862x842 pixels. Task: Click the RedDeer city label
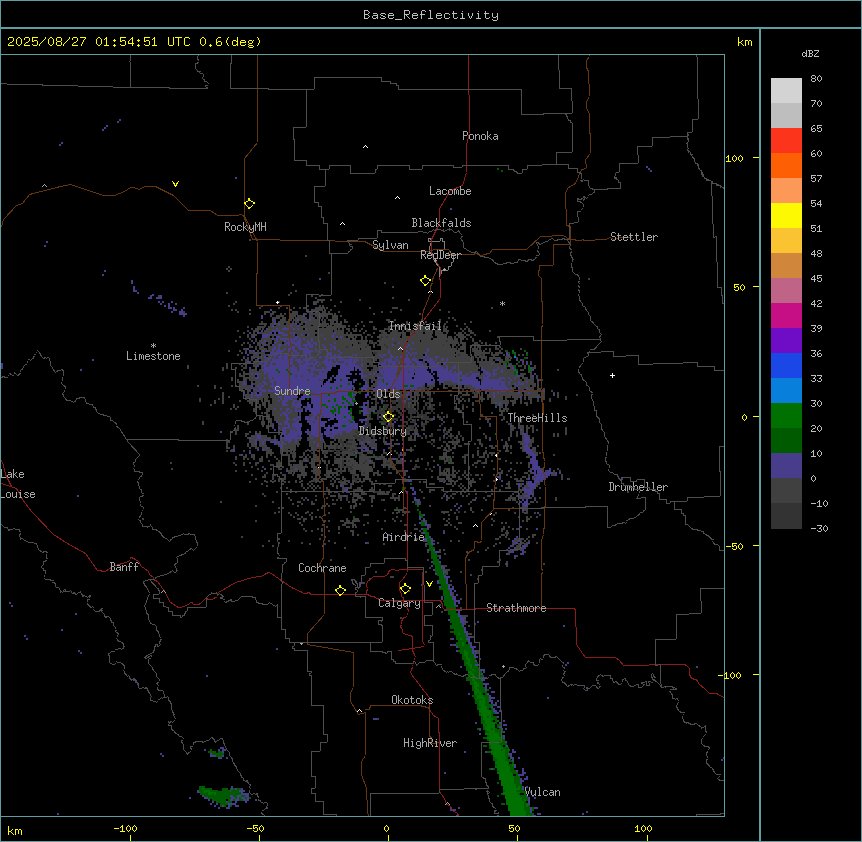440,255
